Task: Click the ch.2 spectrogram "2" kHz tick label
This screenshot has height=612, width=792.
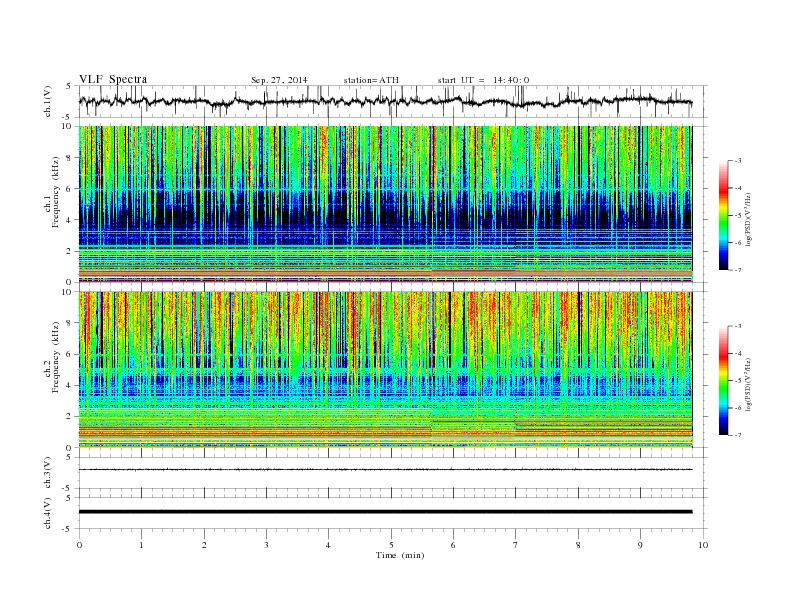Action: [70, 417]
